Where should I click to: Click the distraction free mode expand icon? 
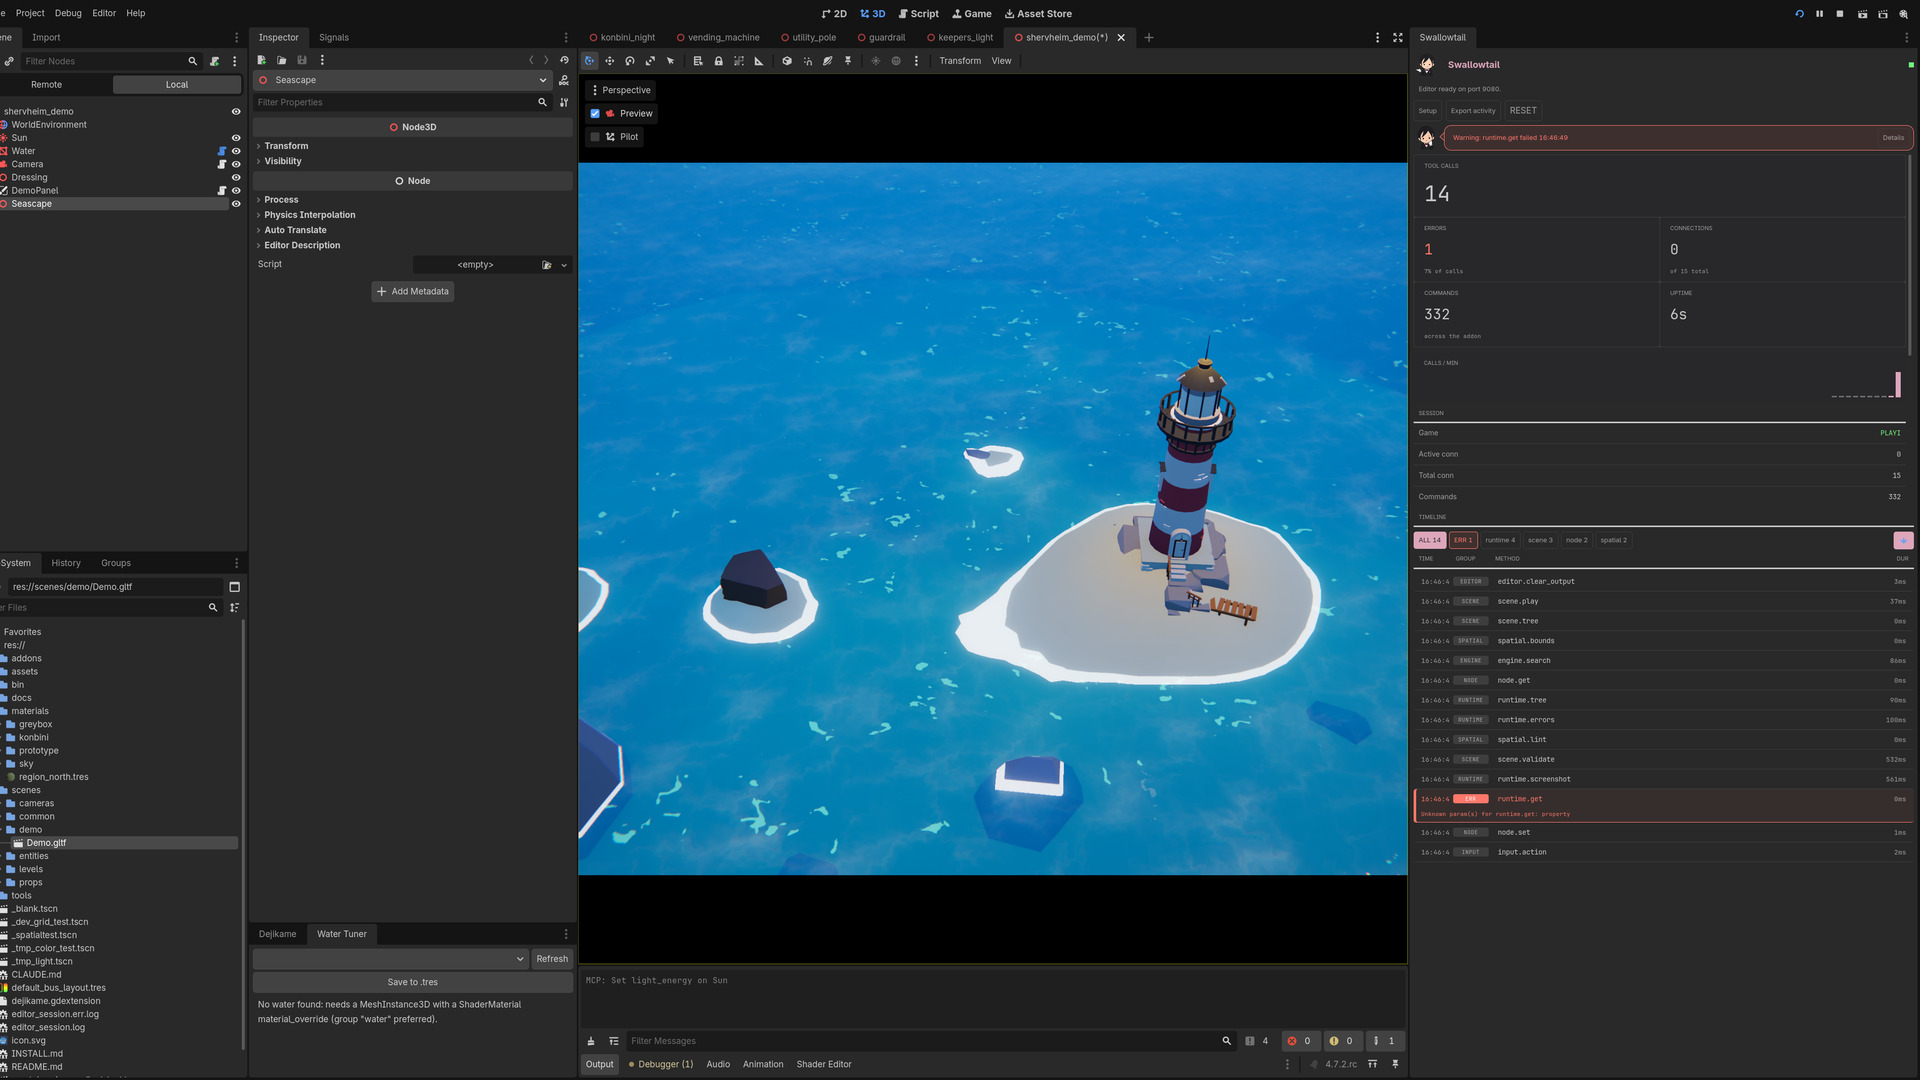tap(1398, 37)
